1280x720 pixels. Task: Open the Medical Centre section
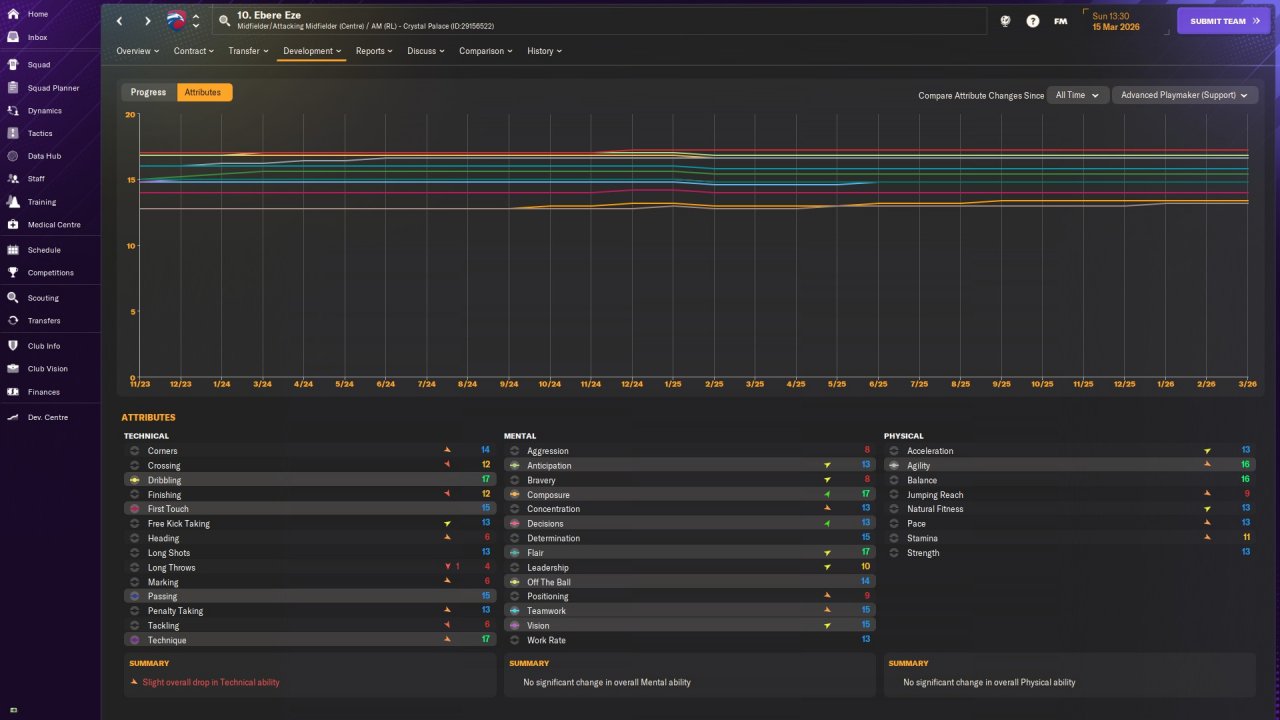[53, 225]
